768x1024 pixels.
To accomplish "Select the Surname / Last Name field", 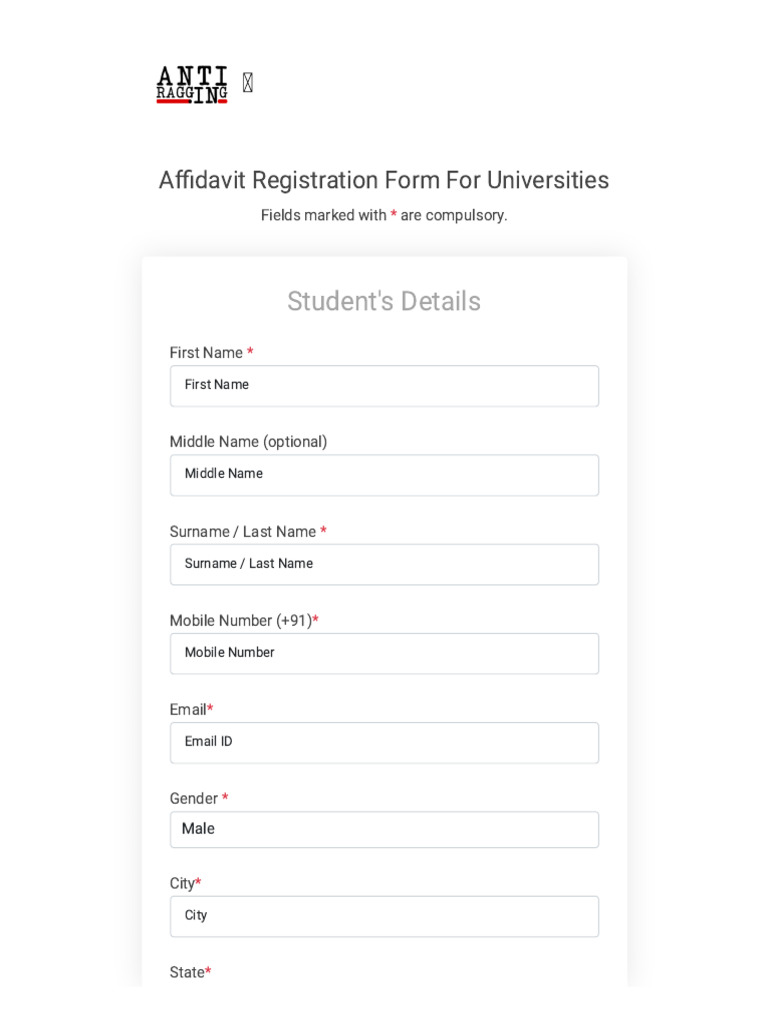I will click(x=384, y=564).
